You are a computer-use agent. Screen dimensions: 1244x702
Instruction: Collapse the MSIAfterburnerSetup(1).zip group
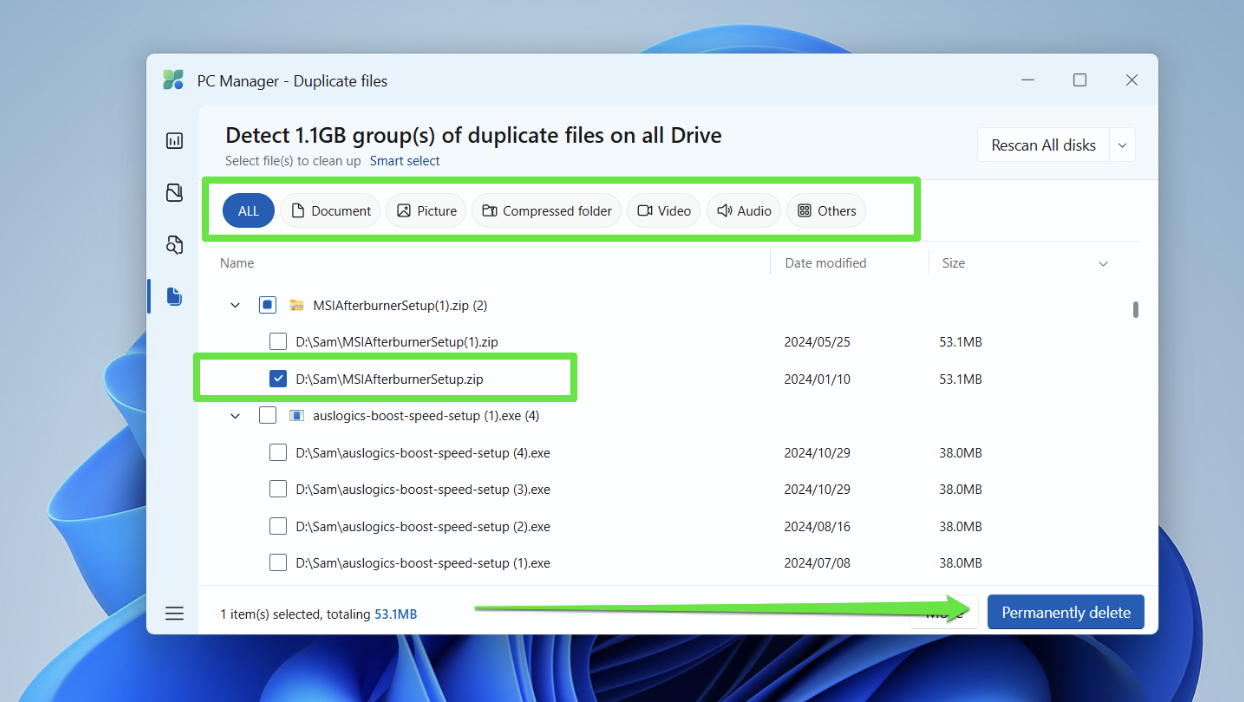235,304
